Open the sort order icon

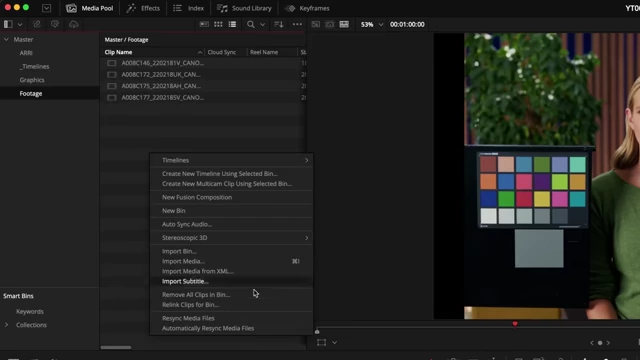[279, 24]
